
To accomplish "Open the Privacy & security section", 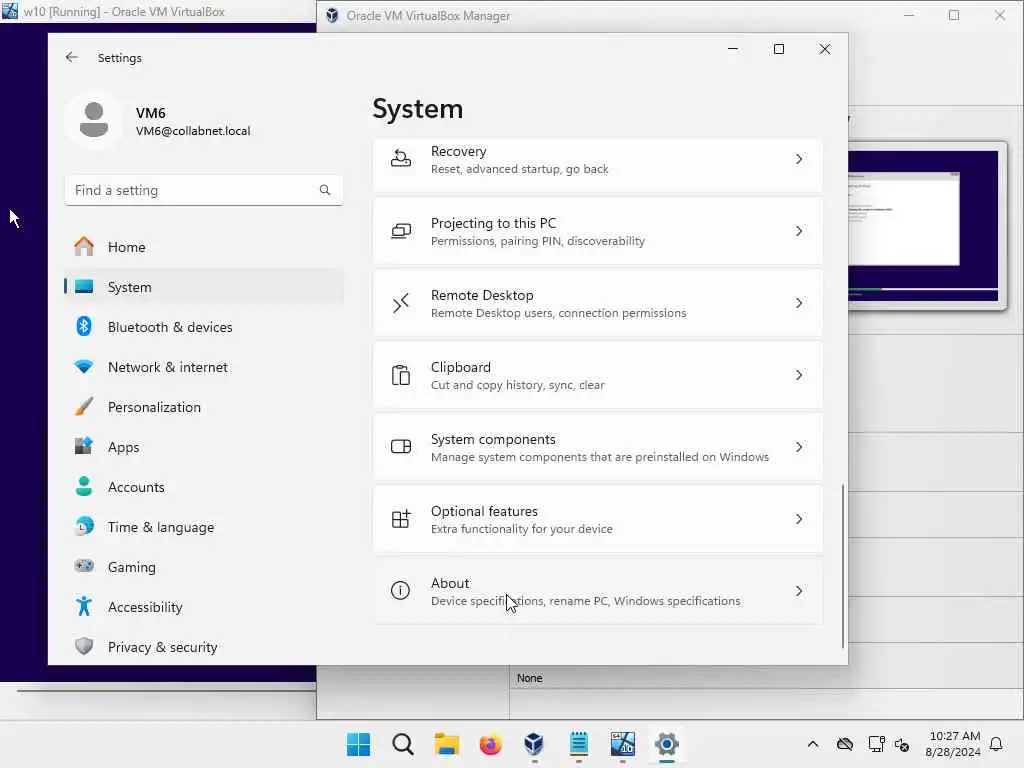I will [x=204, y=647].
